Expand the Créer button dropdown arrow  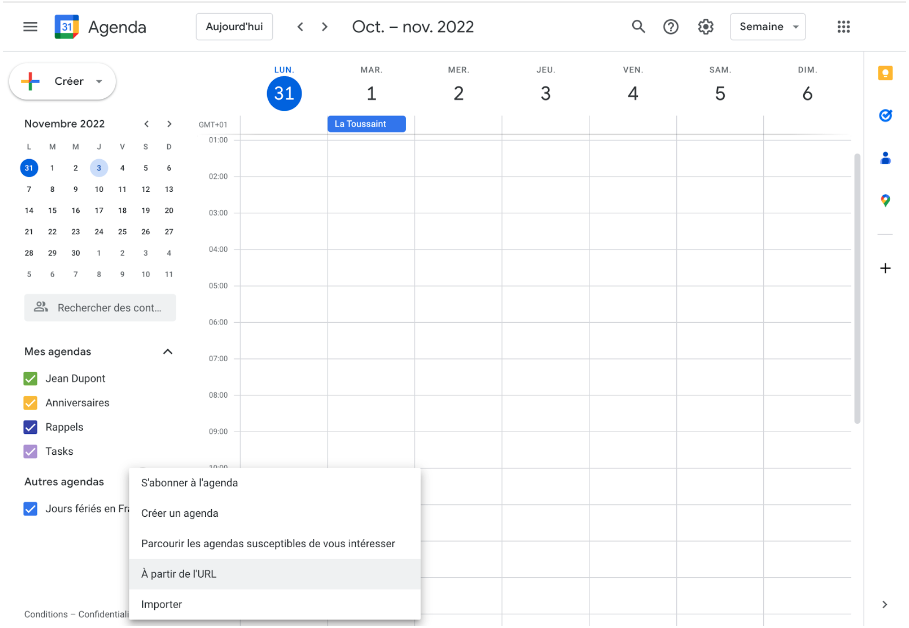[x=99, y=81]
